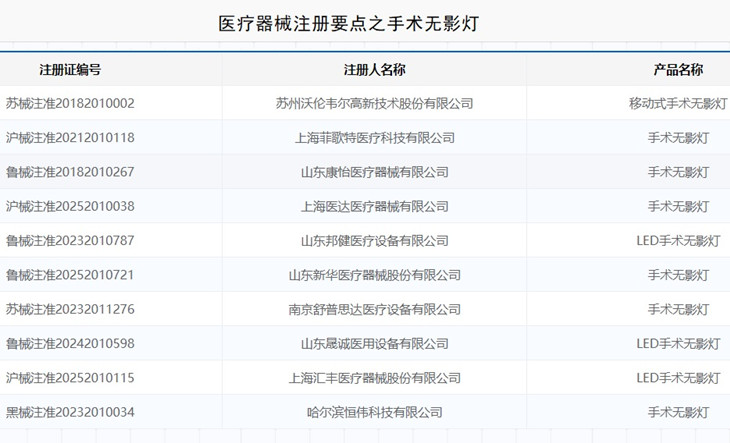The image size is (730, 443).
Task: Click the 产品名称 column header
Action: coord(678,70)
